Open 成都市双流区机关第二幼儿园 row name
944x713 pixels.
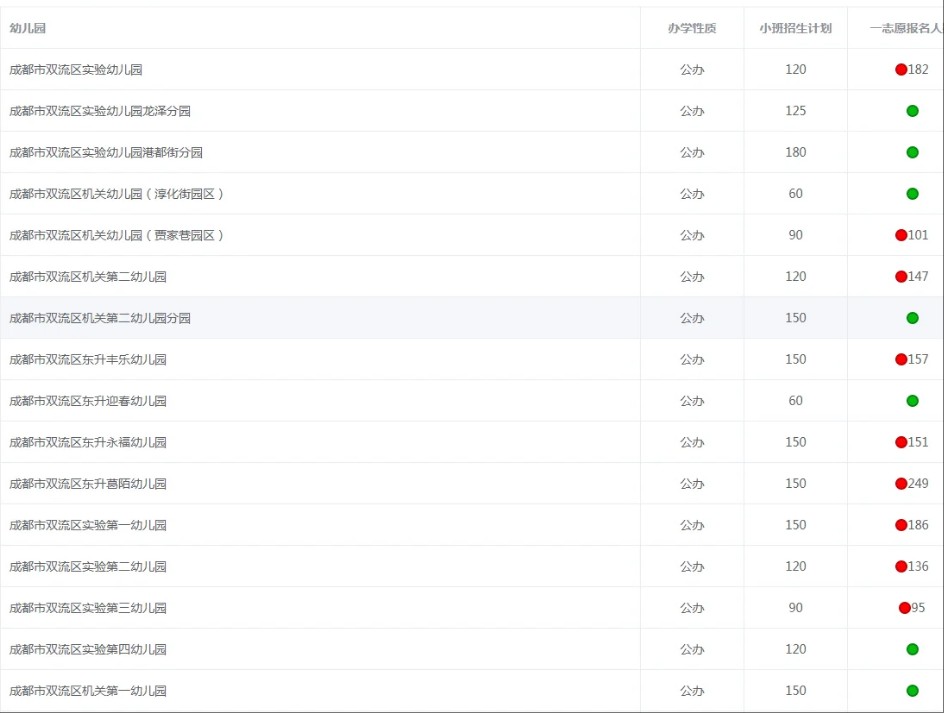[x=88, y=277]
